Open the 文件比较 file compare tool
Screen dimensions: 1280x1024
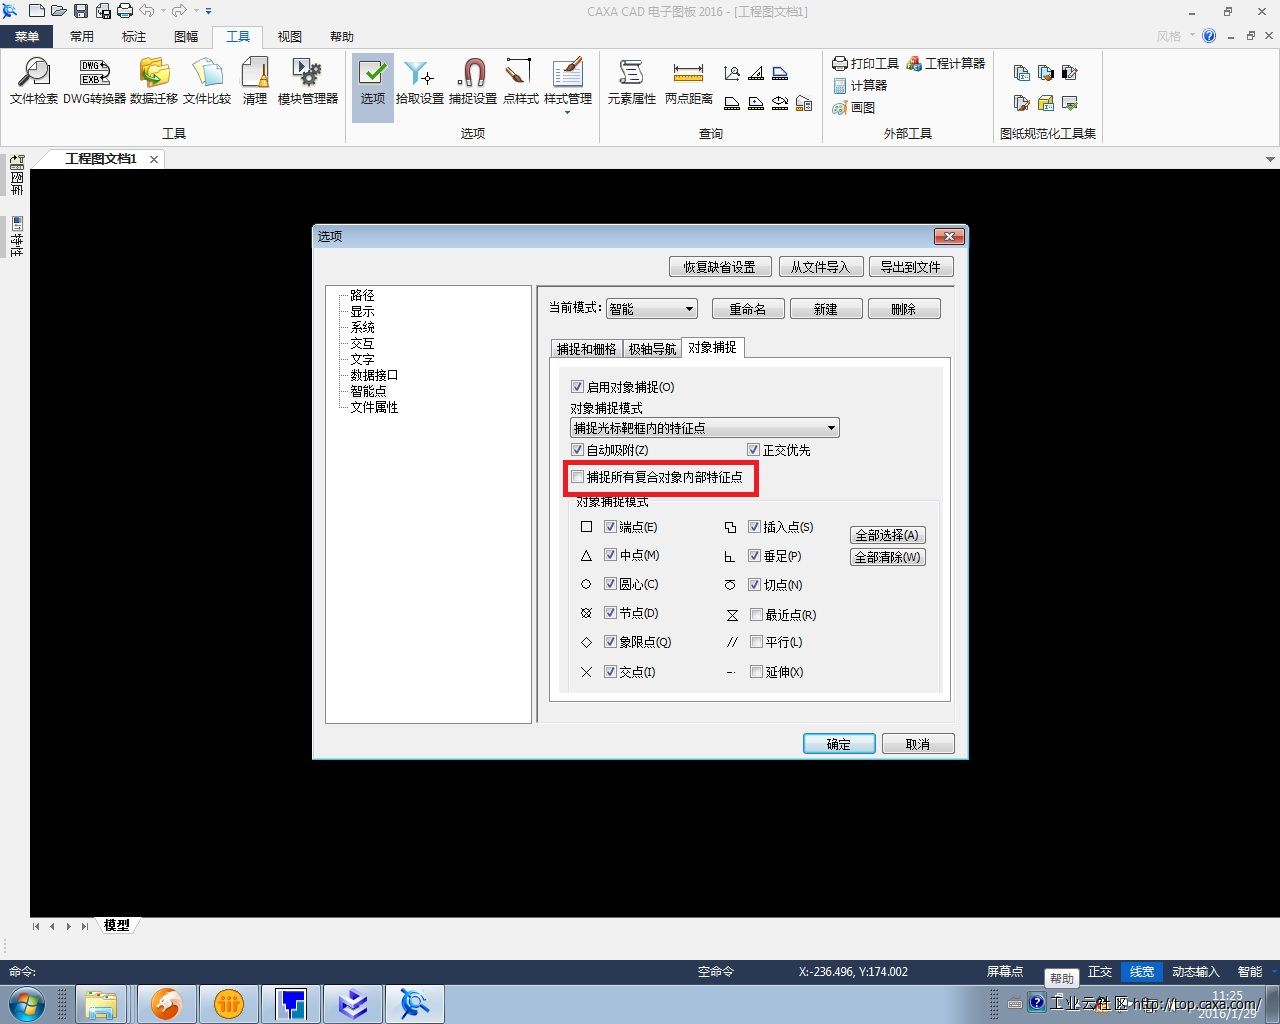207,81
